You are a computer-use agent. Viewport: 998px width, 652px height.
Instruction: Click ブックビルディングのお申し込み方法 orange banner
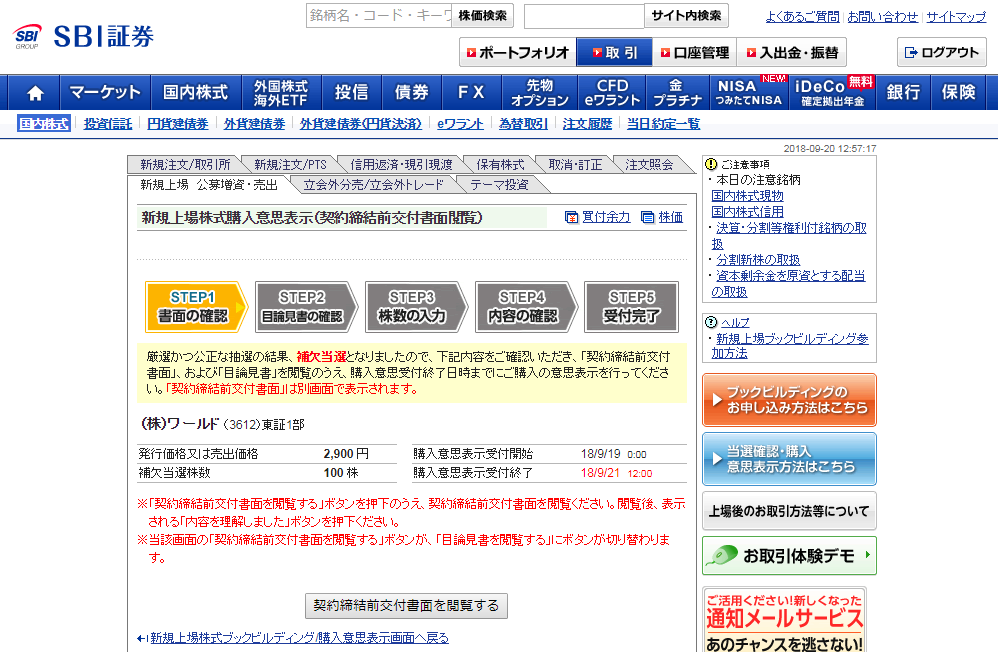(x=789, y=400)
